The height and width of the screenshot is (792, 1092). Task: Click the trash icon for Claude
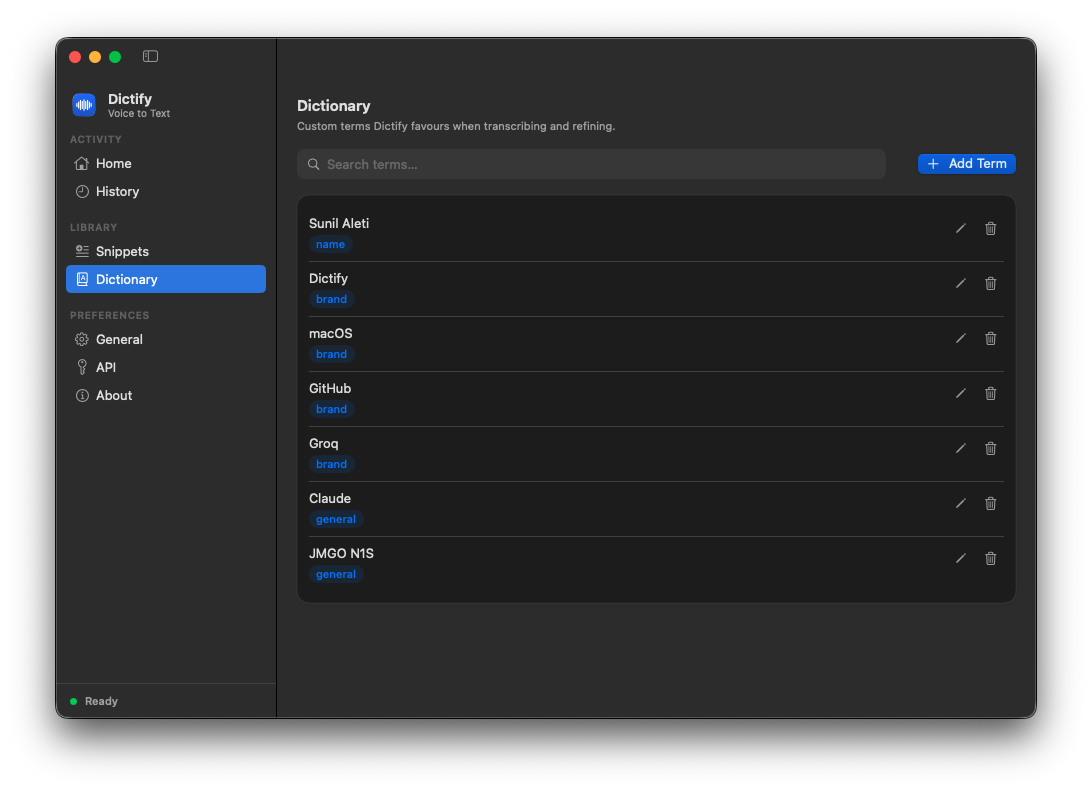point(990,504)
